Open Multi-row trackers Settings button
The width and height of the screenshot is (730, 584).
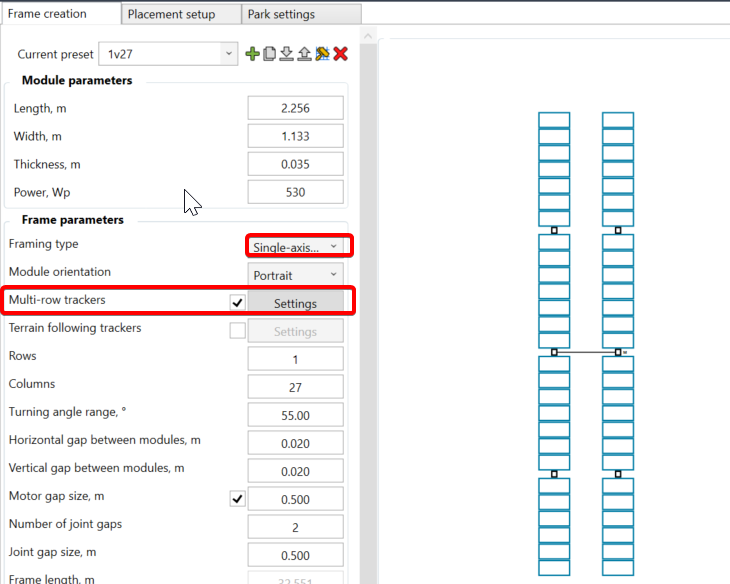(295, 303)
